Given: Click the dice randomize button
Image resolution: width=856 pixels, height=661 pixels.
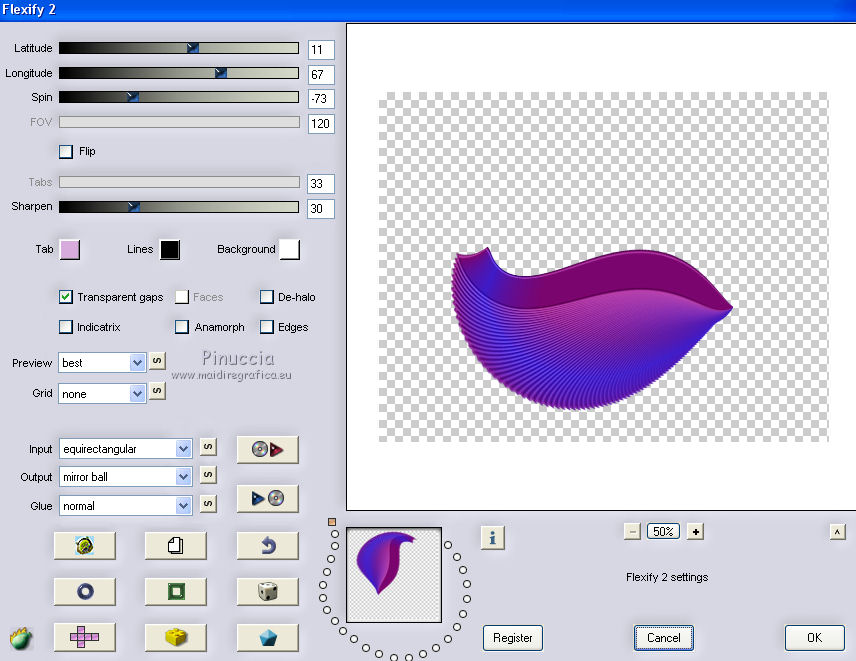Looking at the screenshot, I should coord(268,591).
